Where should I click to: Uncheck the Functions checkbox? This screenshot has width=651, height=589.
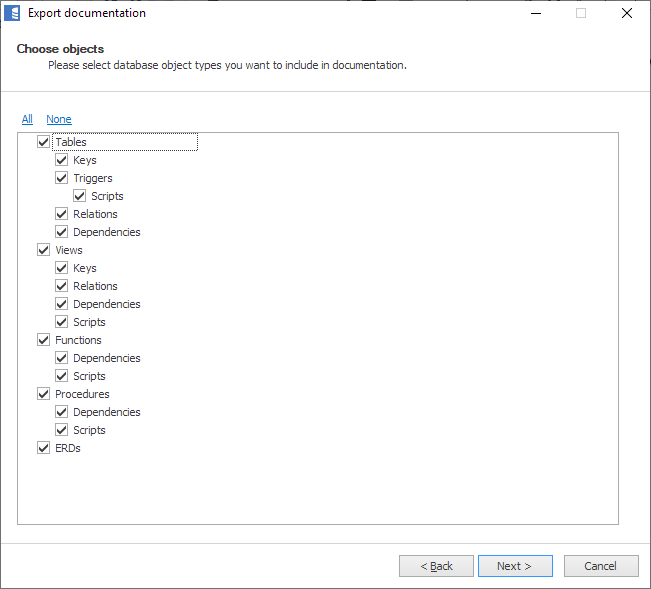43,340
